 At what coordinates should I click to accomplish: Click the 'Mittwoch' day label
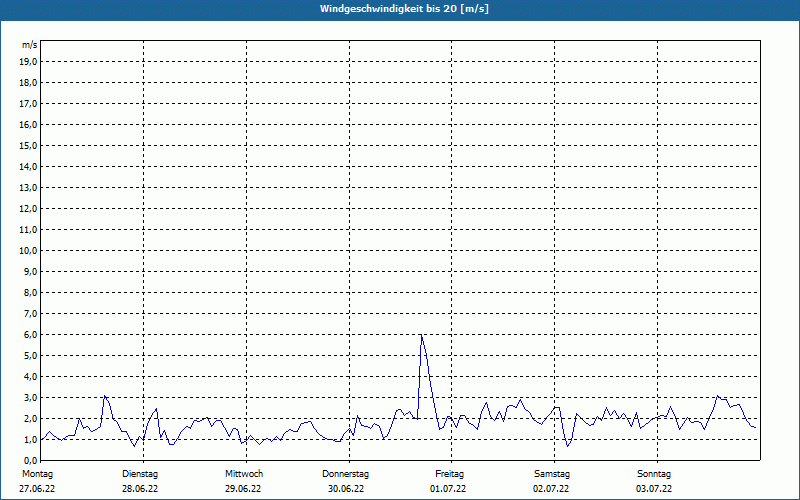[x=244, y=474]
